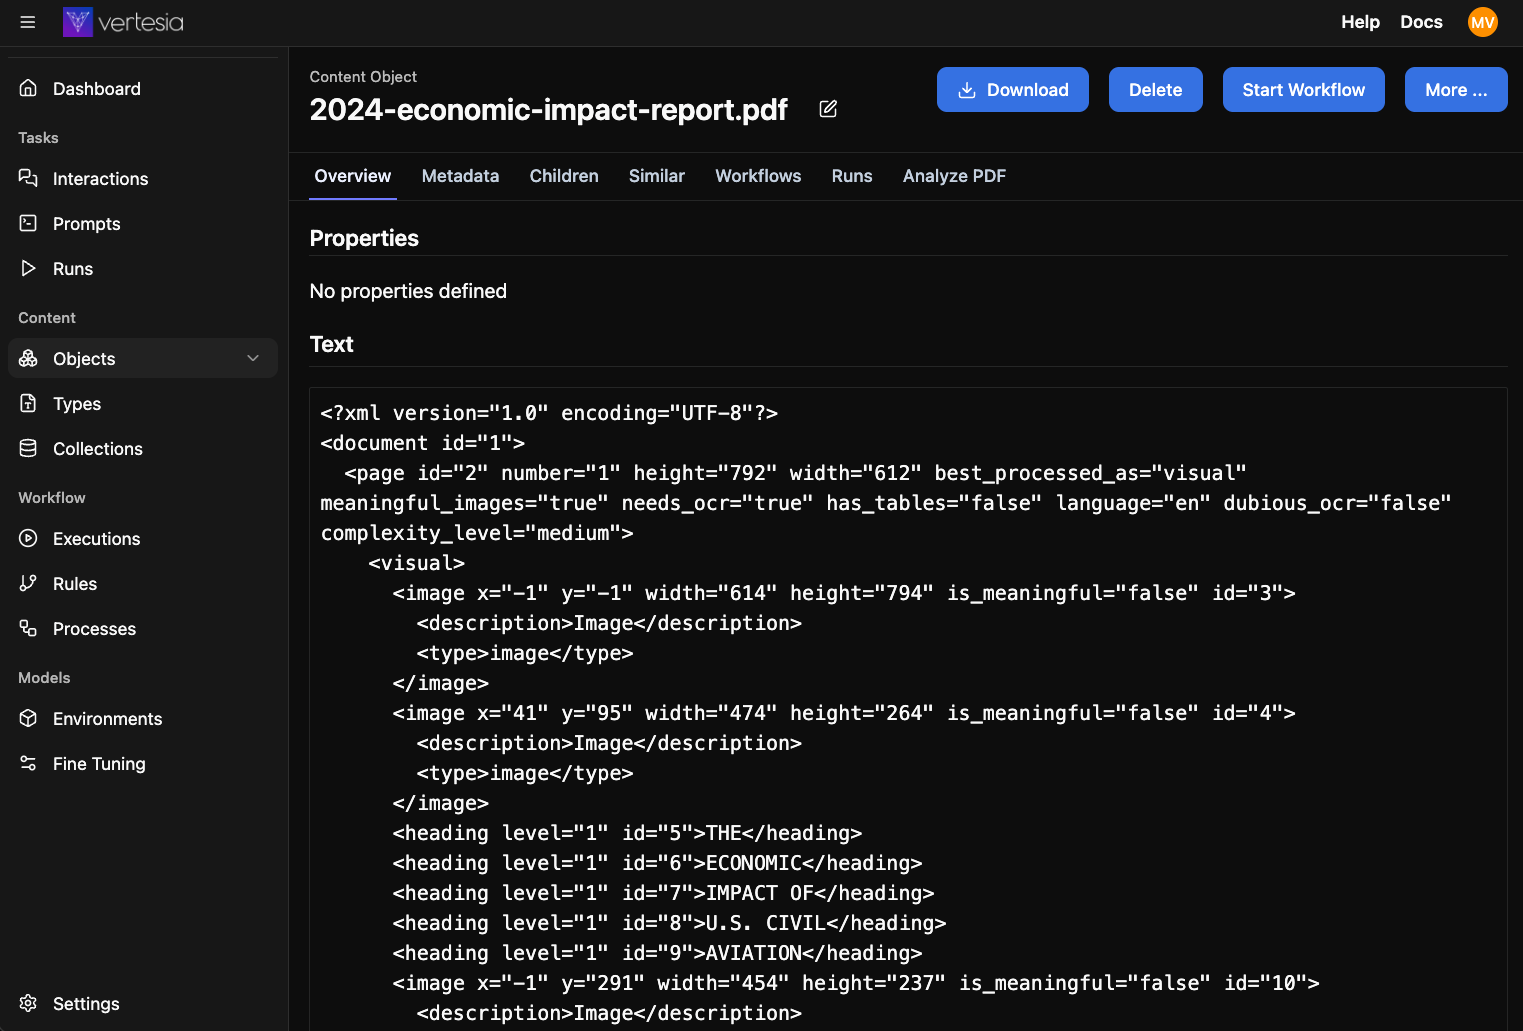Open the MV user avatar
Viewport: 1523px width, 1031px height.
coord(1482,22)
